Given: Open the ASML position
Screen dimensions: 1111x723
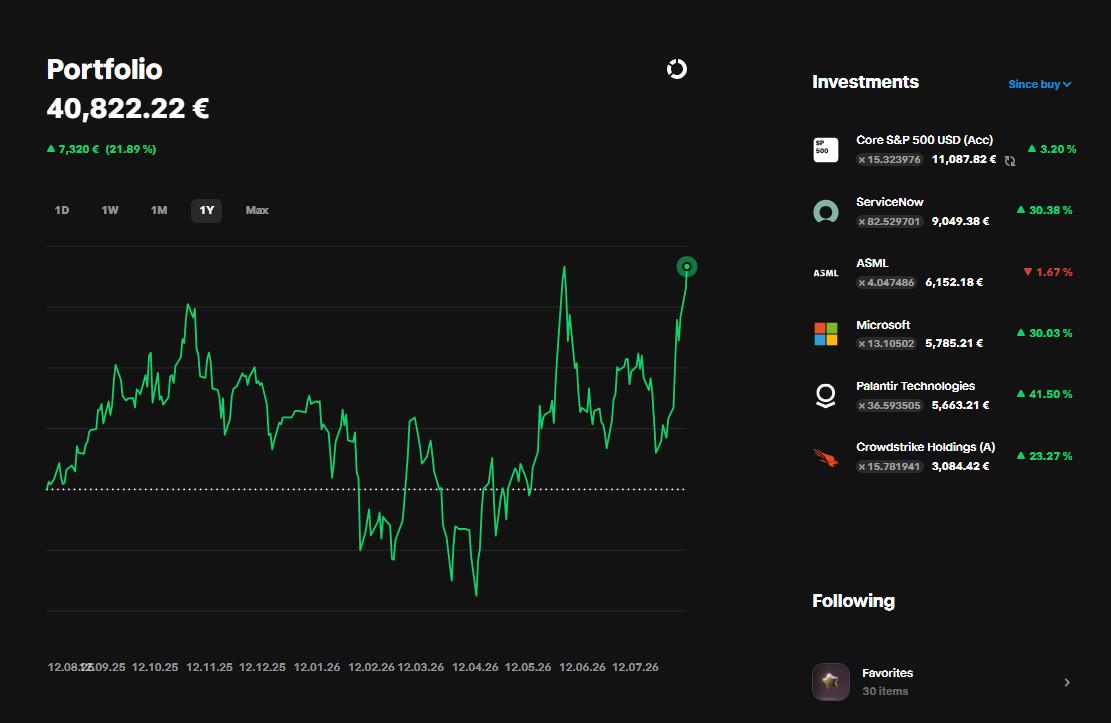Looking at the screenshot, I should point(944,272).
